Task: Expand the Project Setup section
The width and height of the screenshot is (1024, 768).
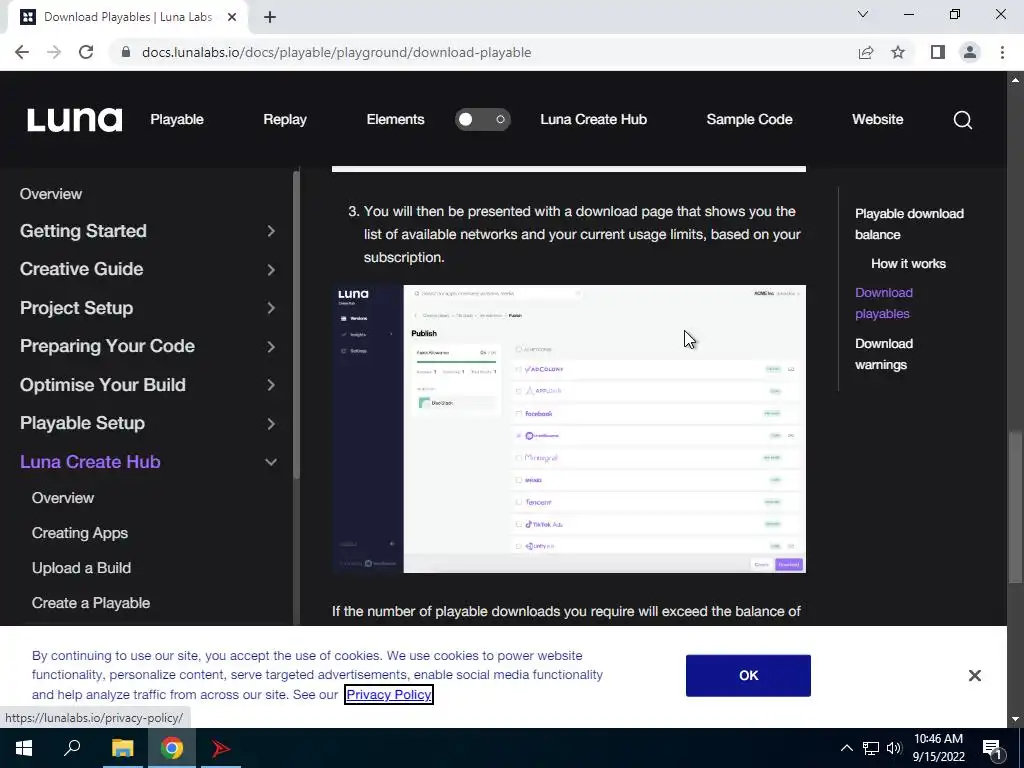Action: [x=271, y=308]
